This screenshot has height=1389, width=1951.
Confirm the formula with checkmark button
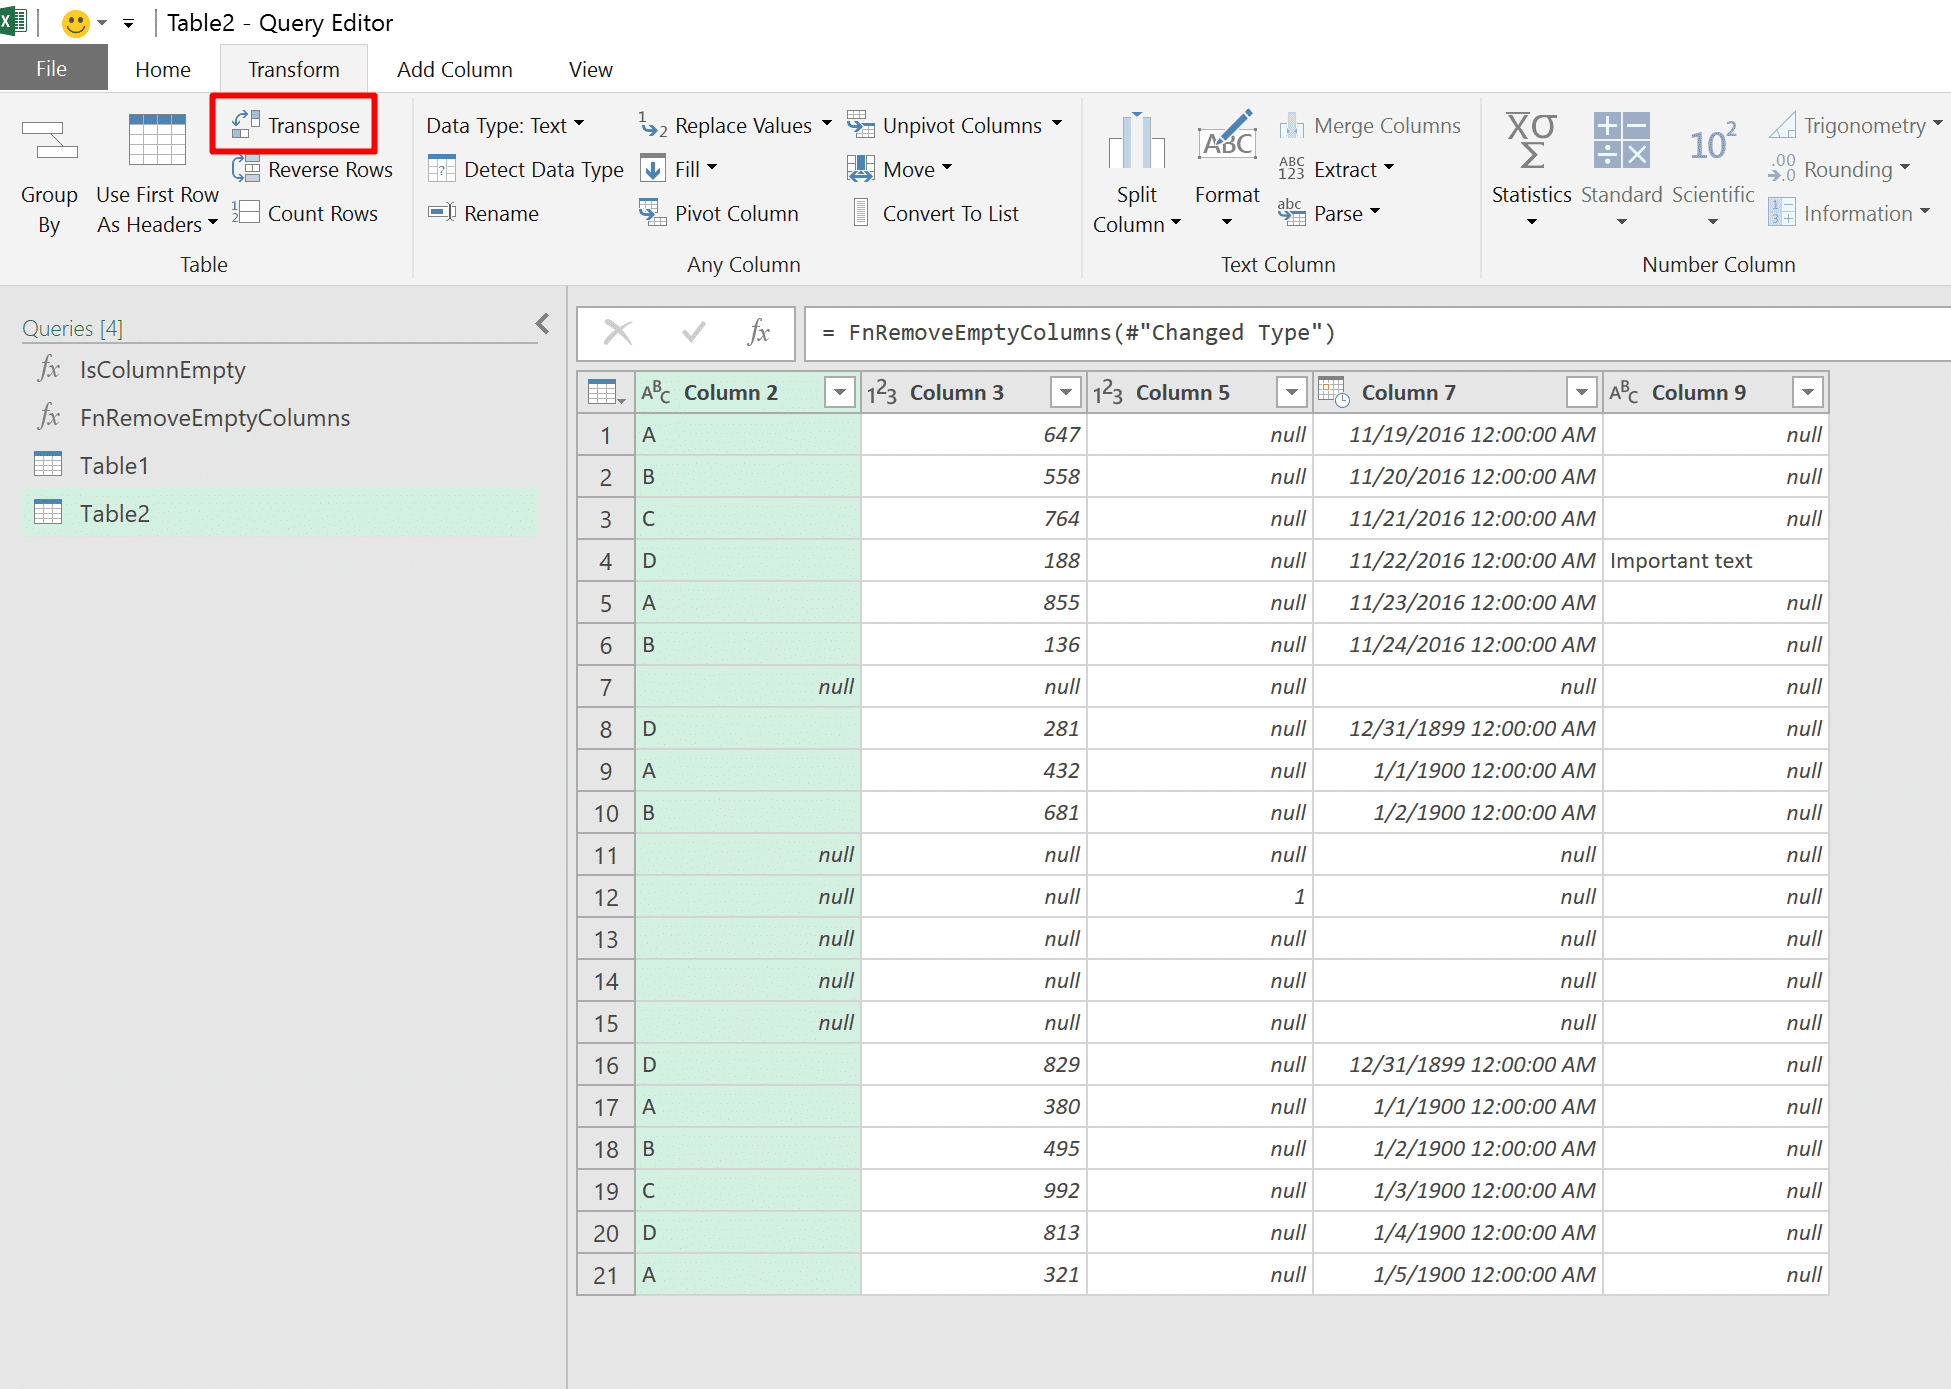[x=693, y=332]
